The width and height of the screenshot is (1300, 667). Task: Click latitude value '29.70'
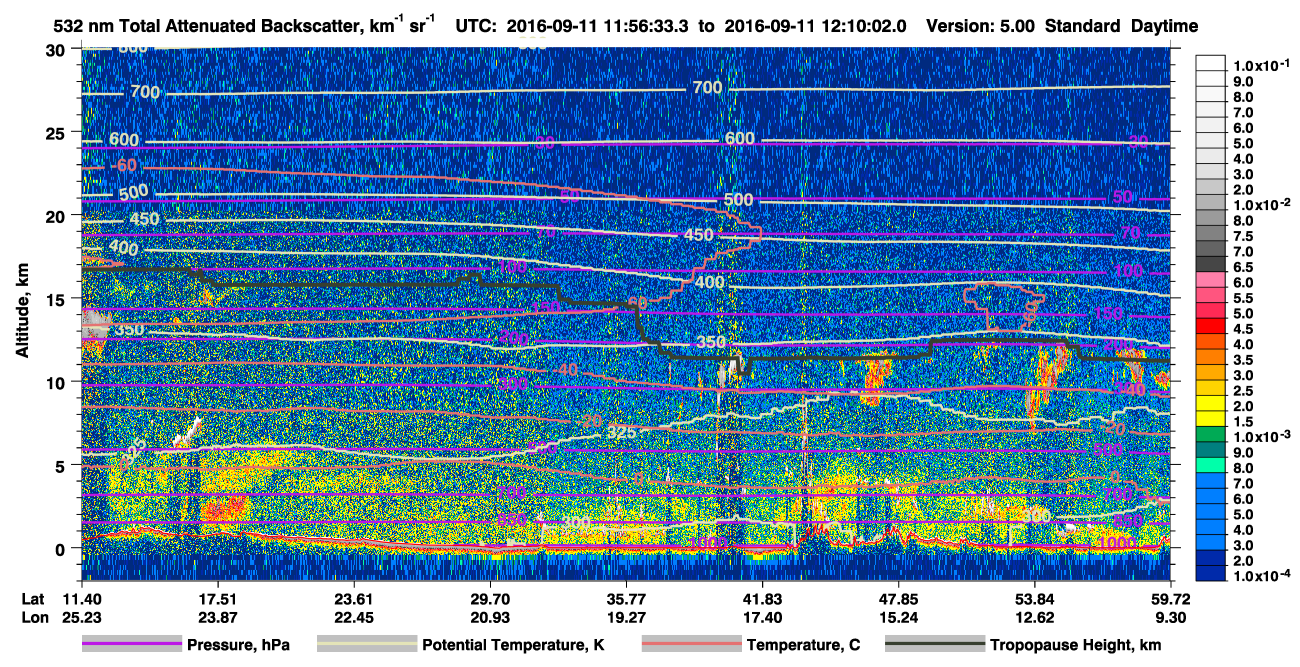pos(489,599)
